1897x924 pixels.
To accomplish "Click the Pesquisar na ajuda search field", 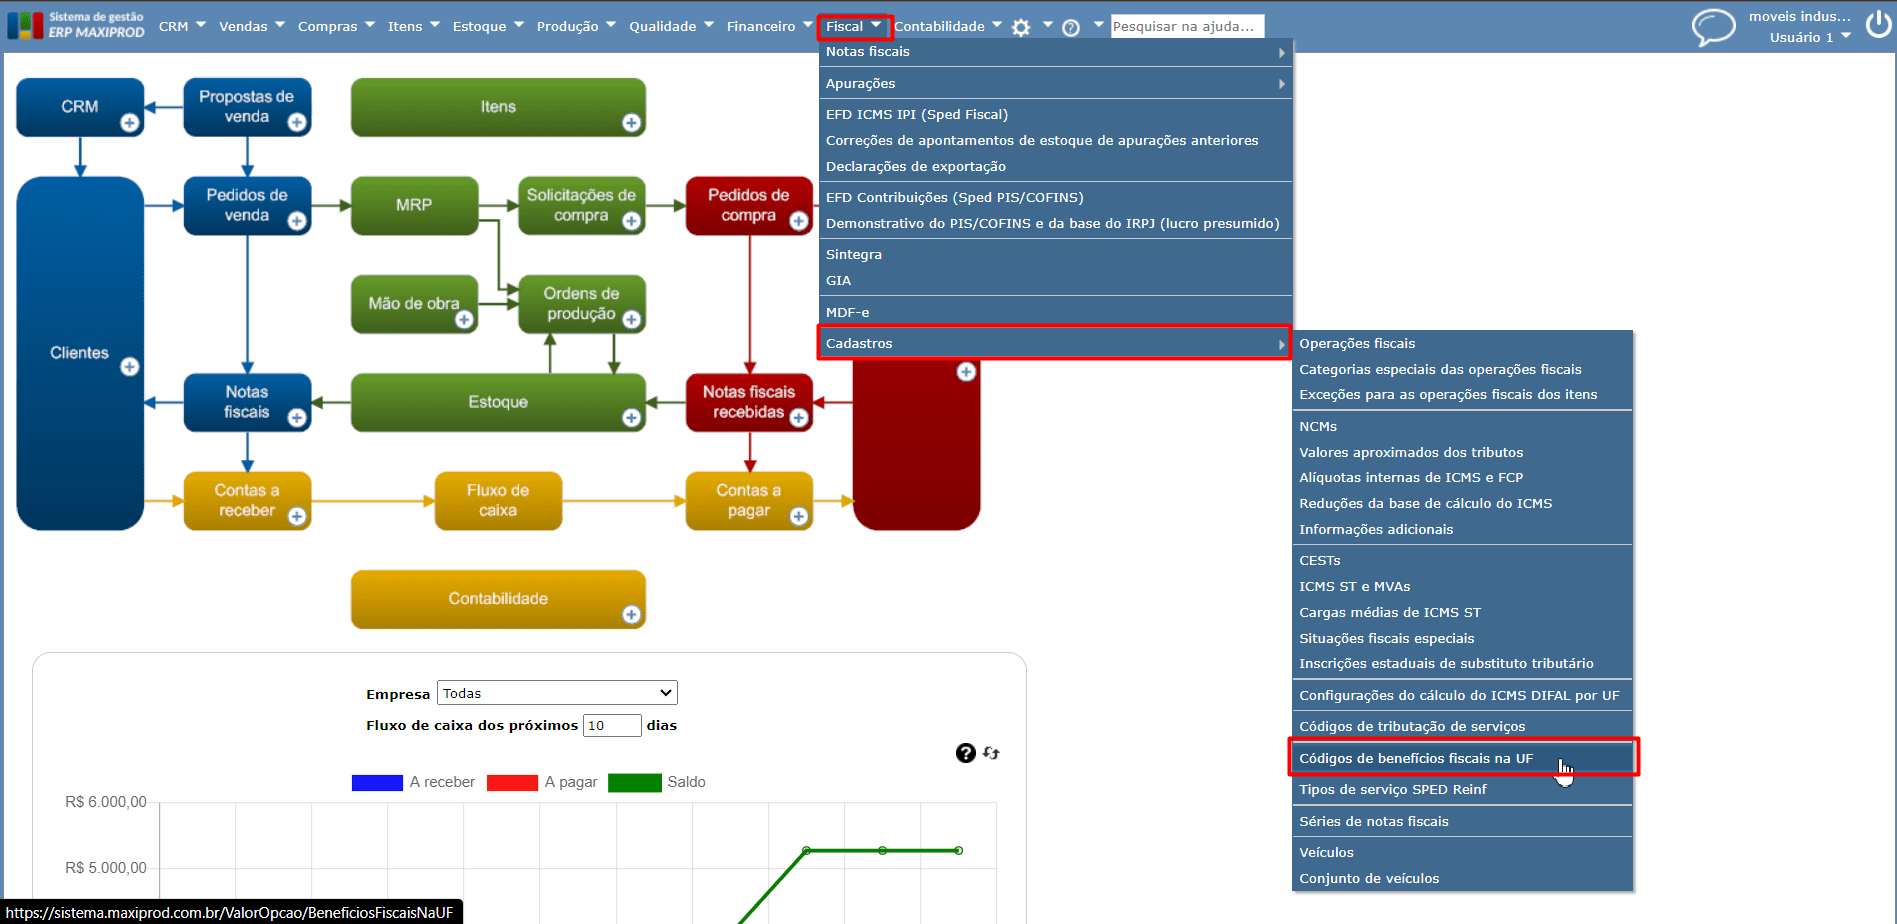I will pos(1187,27).
